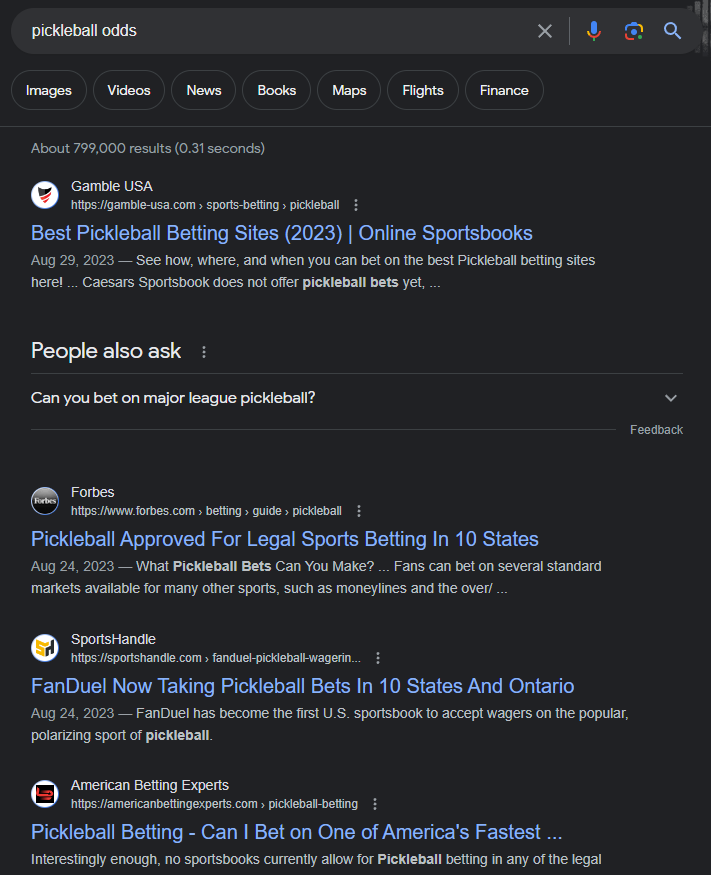
Task: Switch to the News tab
Action: pyautogui.click(x=204, y=90)
